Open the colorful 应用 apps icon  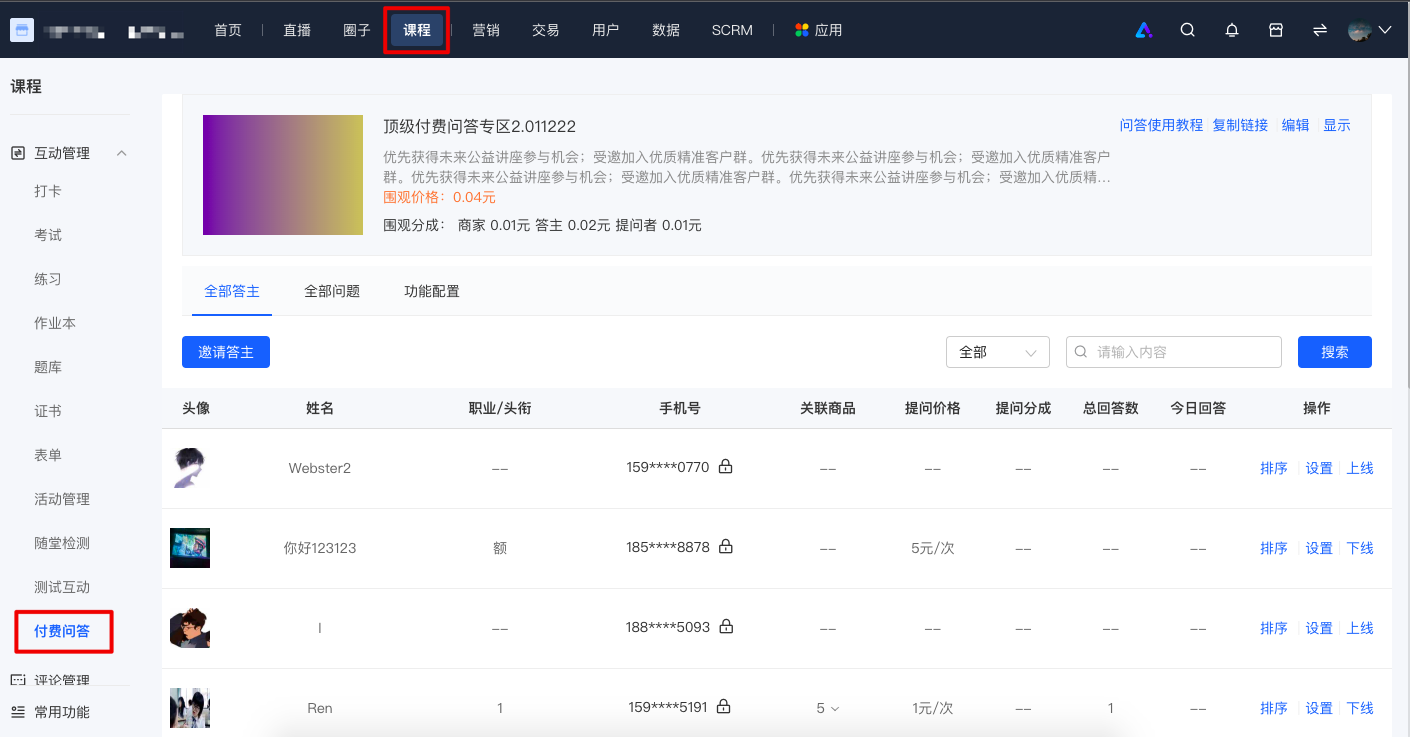tap(801, 30)
